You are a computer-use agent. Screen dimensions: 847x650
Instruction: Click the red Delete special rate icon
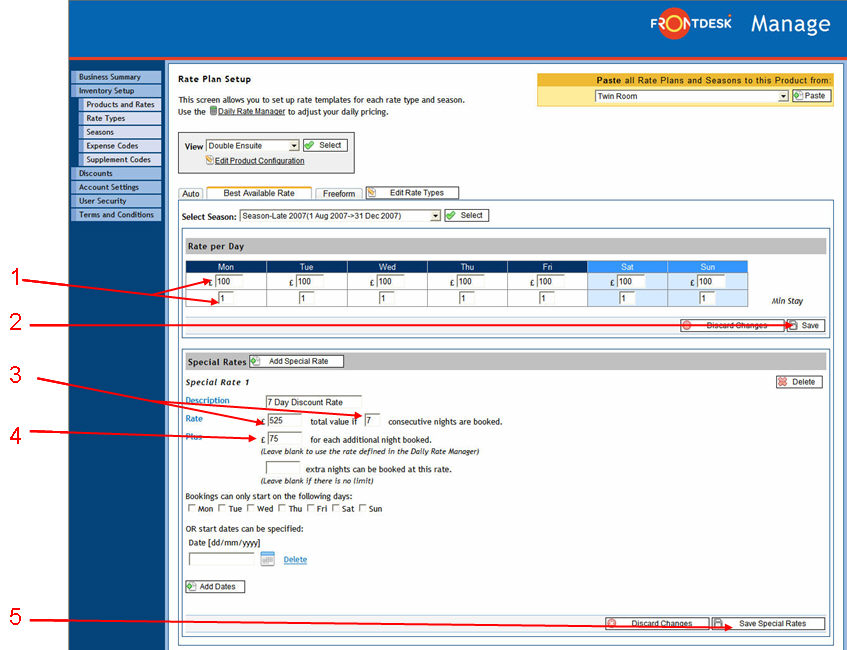pos(783,382)
